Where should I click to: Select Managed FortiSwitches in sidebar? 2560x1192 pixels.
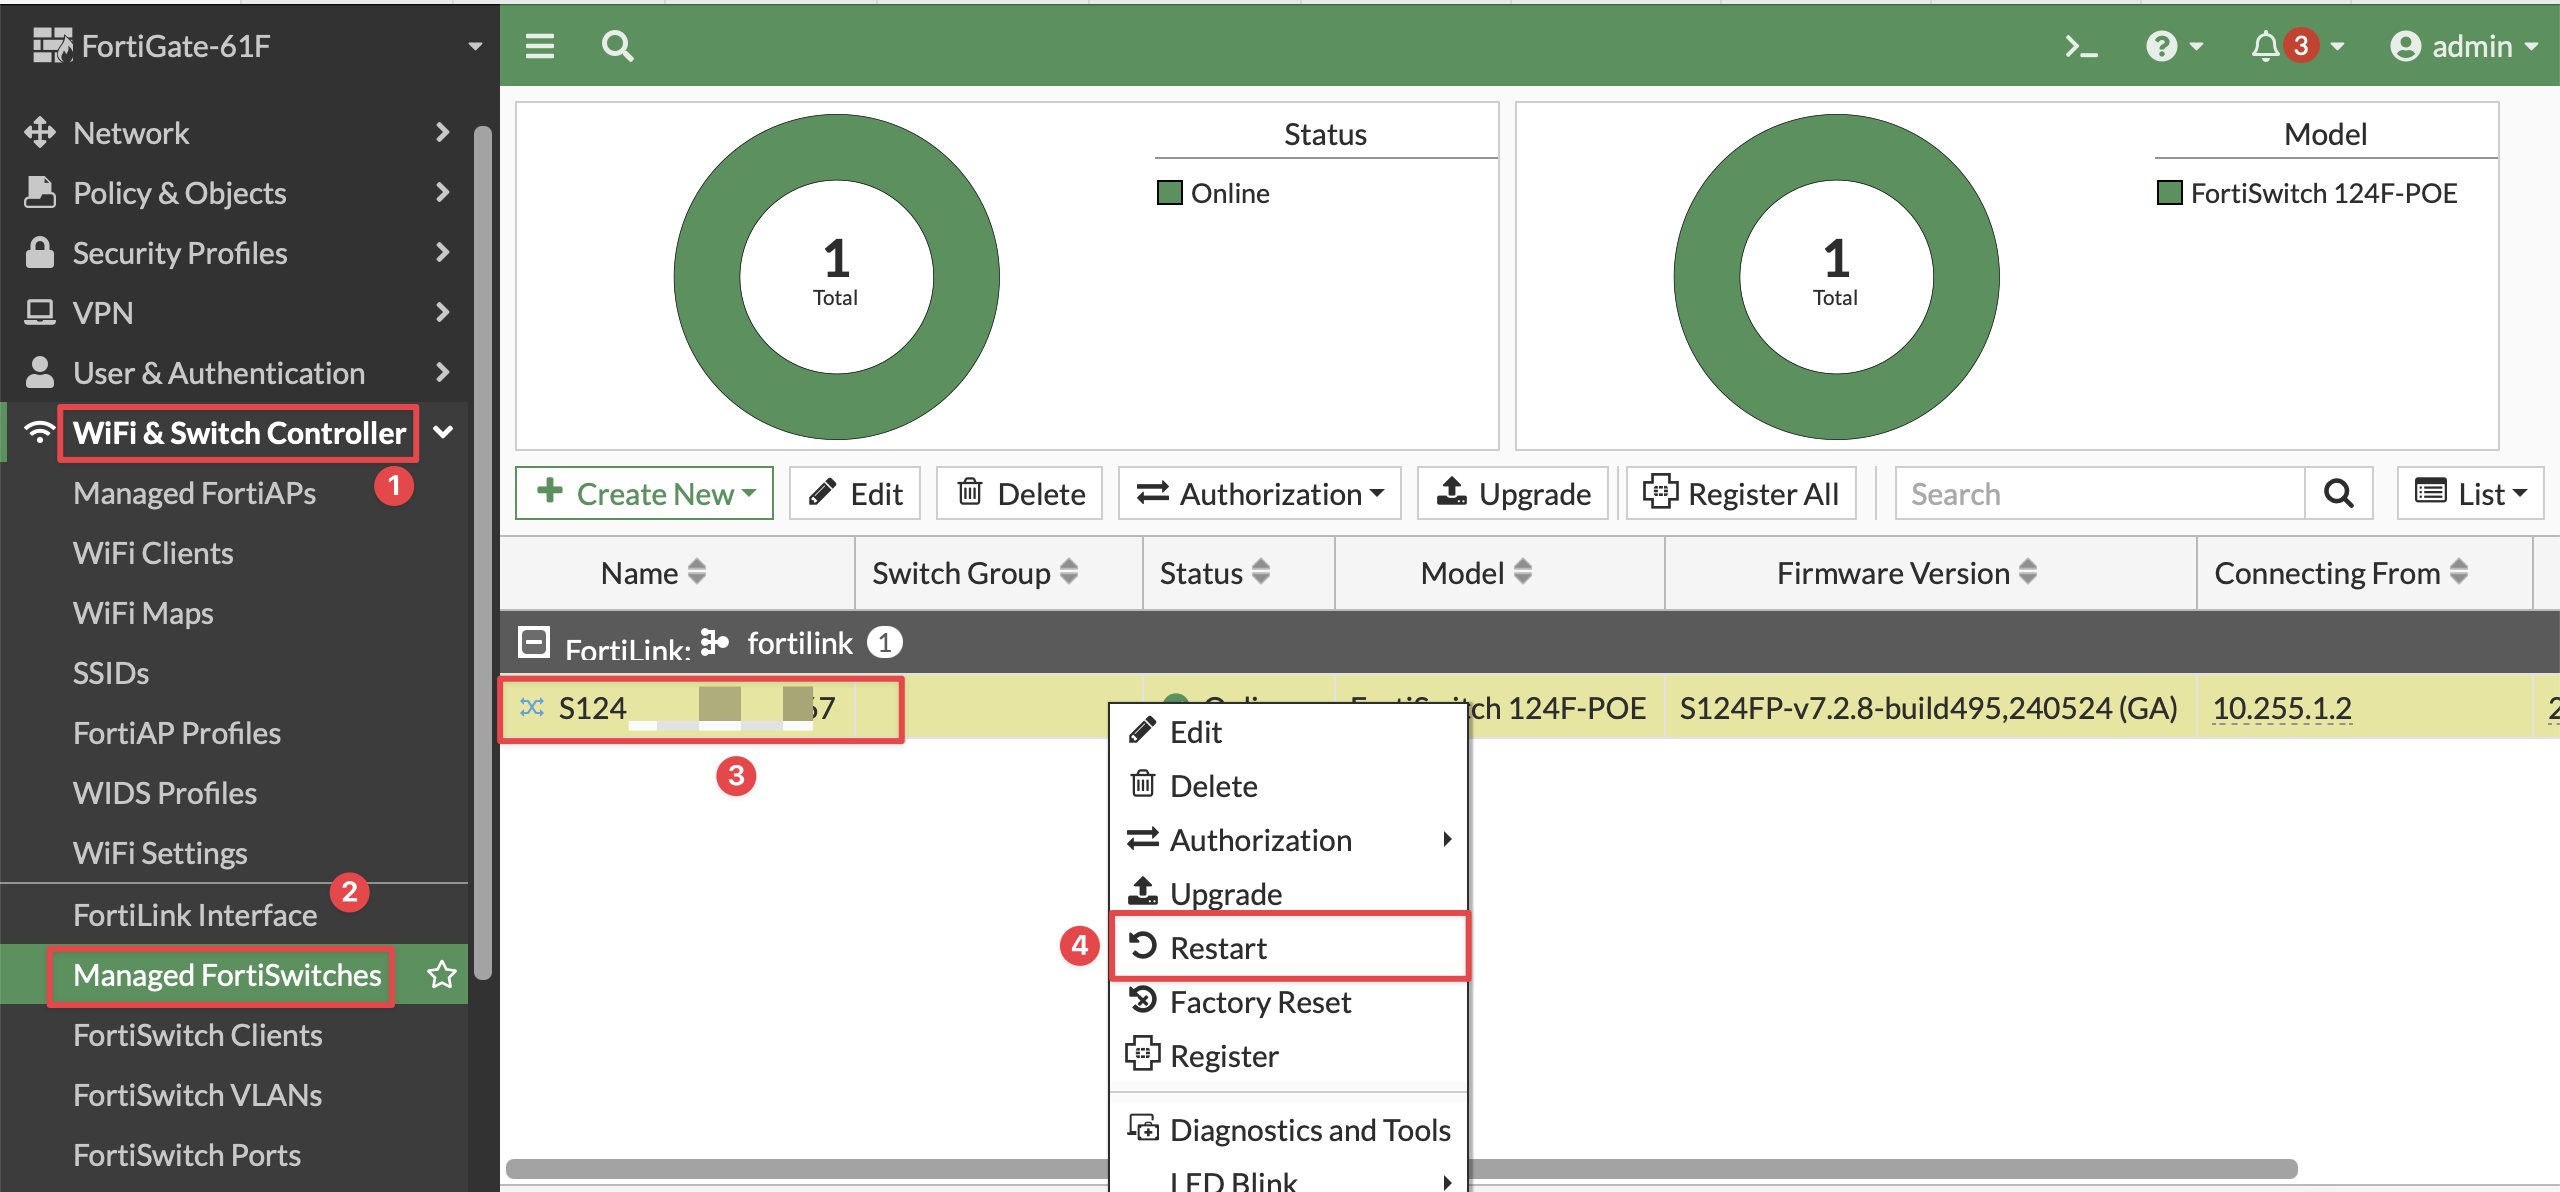coord(227,975)
